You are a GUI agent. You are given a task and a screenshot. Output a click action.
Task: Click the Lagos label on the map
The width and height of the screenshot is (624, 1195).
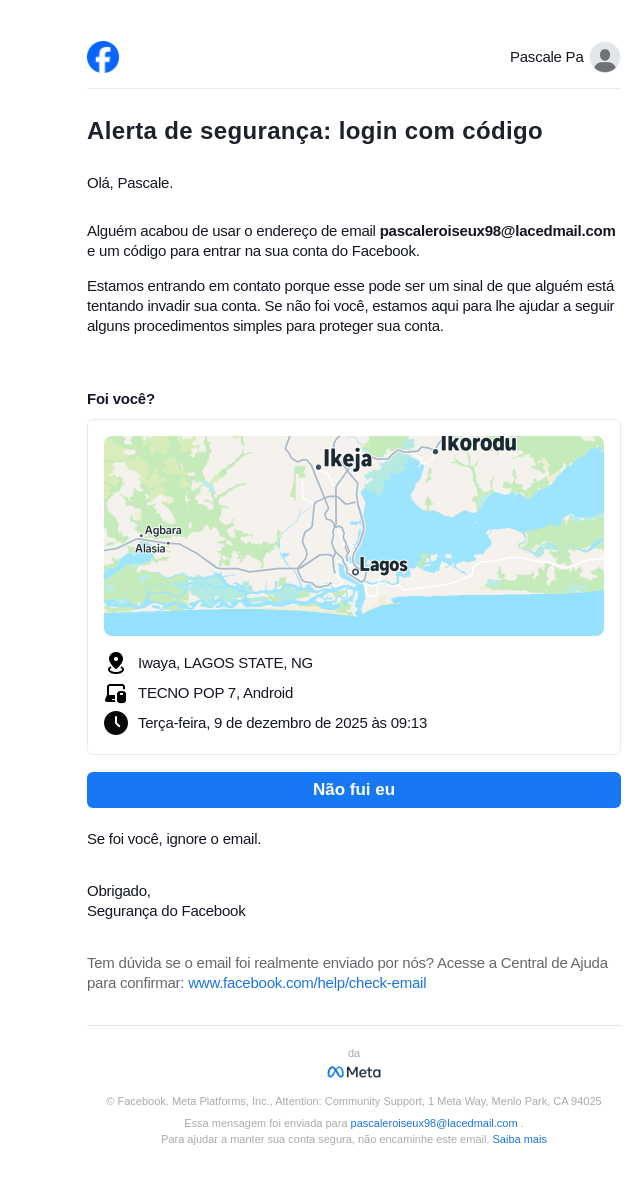tap(383, 565)
